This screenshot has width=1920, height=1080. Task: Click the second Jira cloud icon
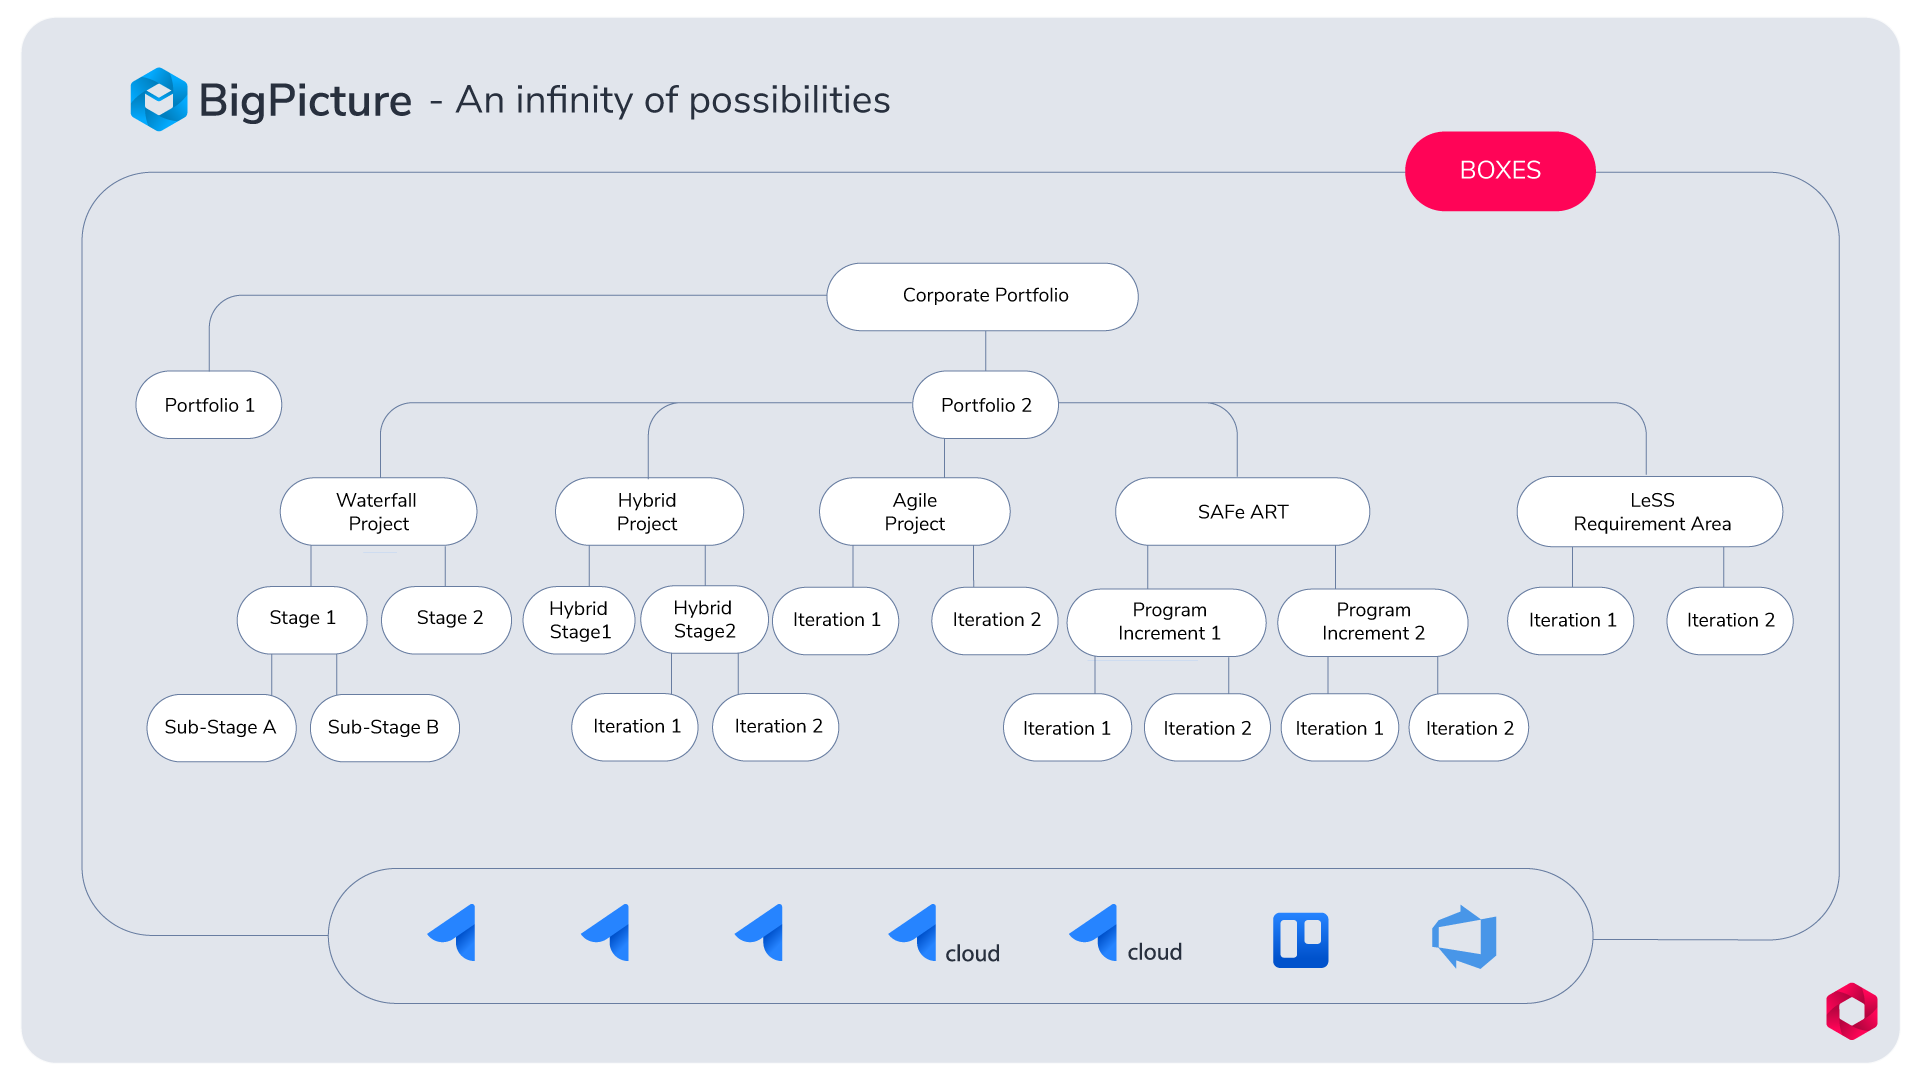coord(1125,934)
